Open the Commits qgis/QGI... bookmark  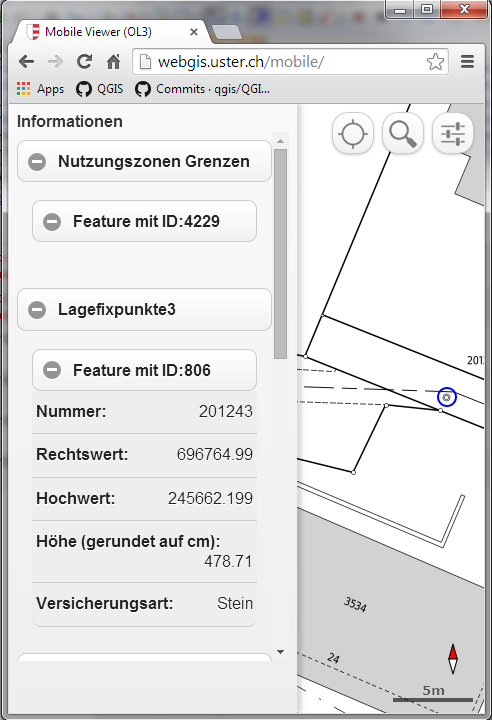coord(203,89)
